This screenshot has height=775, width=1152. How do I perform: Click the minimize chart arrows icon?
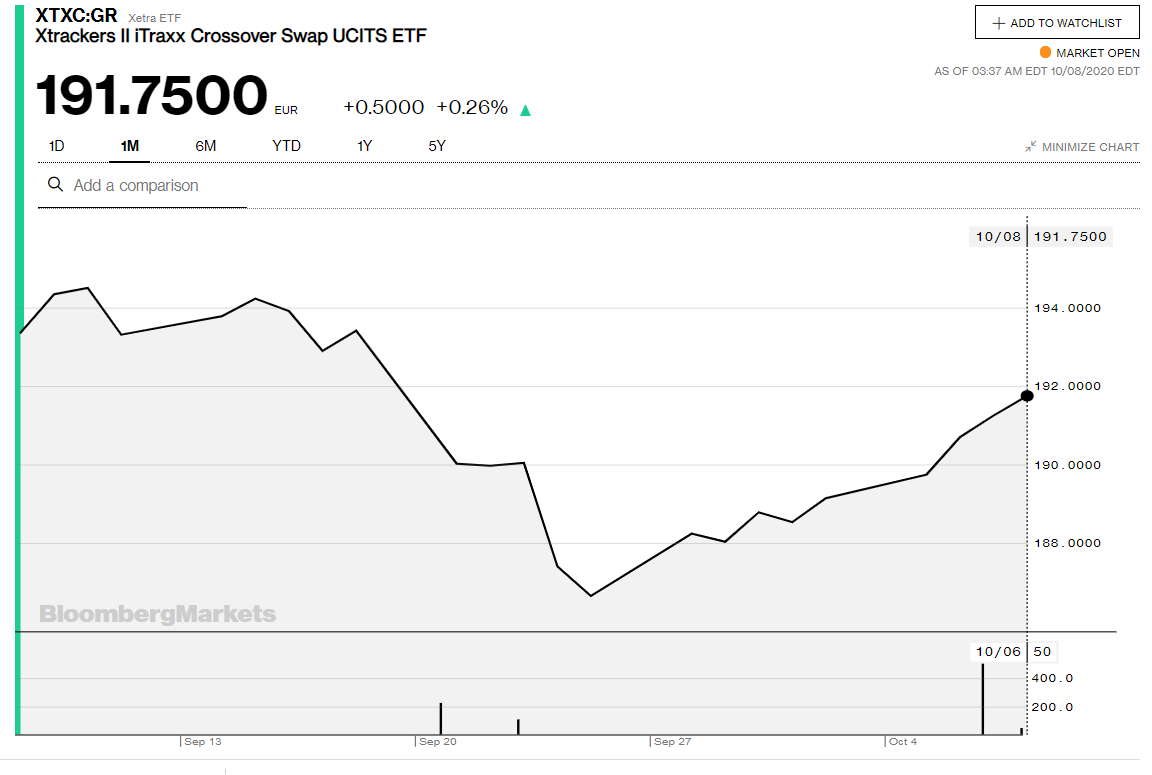coord(1030,147)
